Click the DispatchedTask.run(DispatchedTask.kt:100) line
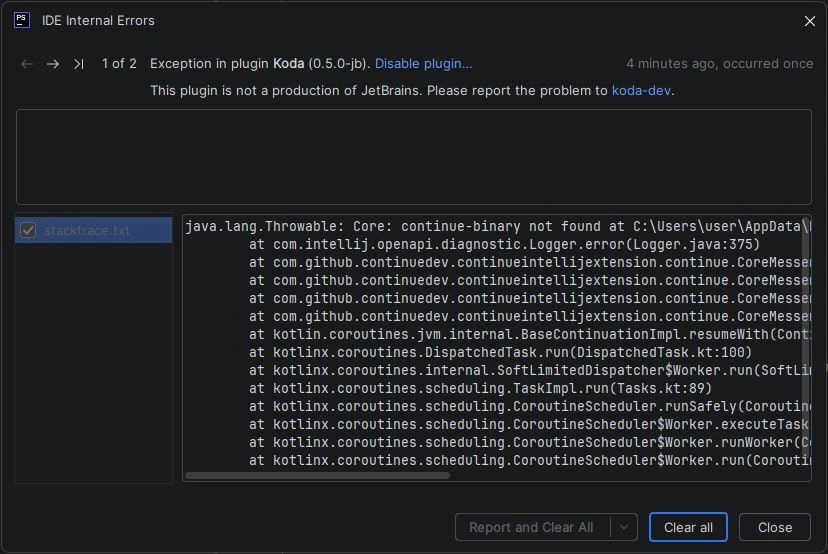 pos(500,352)
